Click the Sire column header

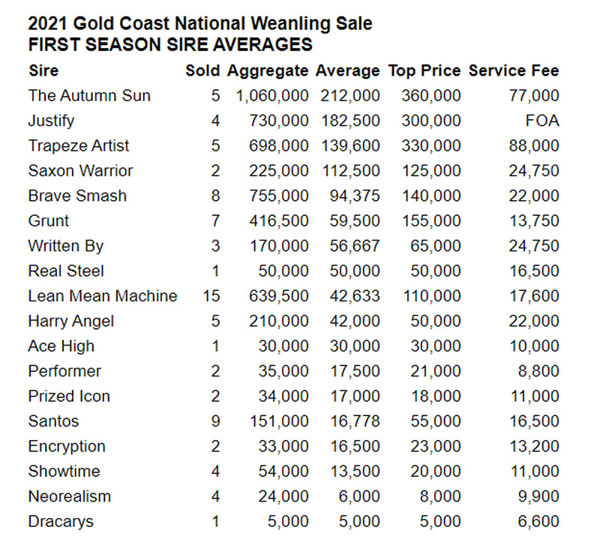click(x=44, y=71)
